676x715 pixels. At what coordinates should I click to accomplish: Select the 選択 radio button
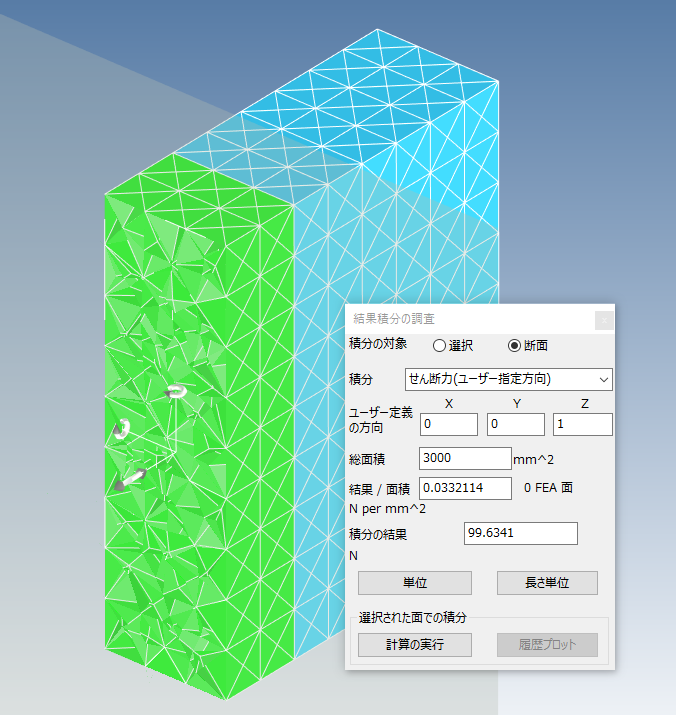tap(439, 346)
